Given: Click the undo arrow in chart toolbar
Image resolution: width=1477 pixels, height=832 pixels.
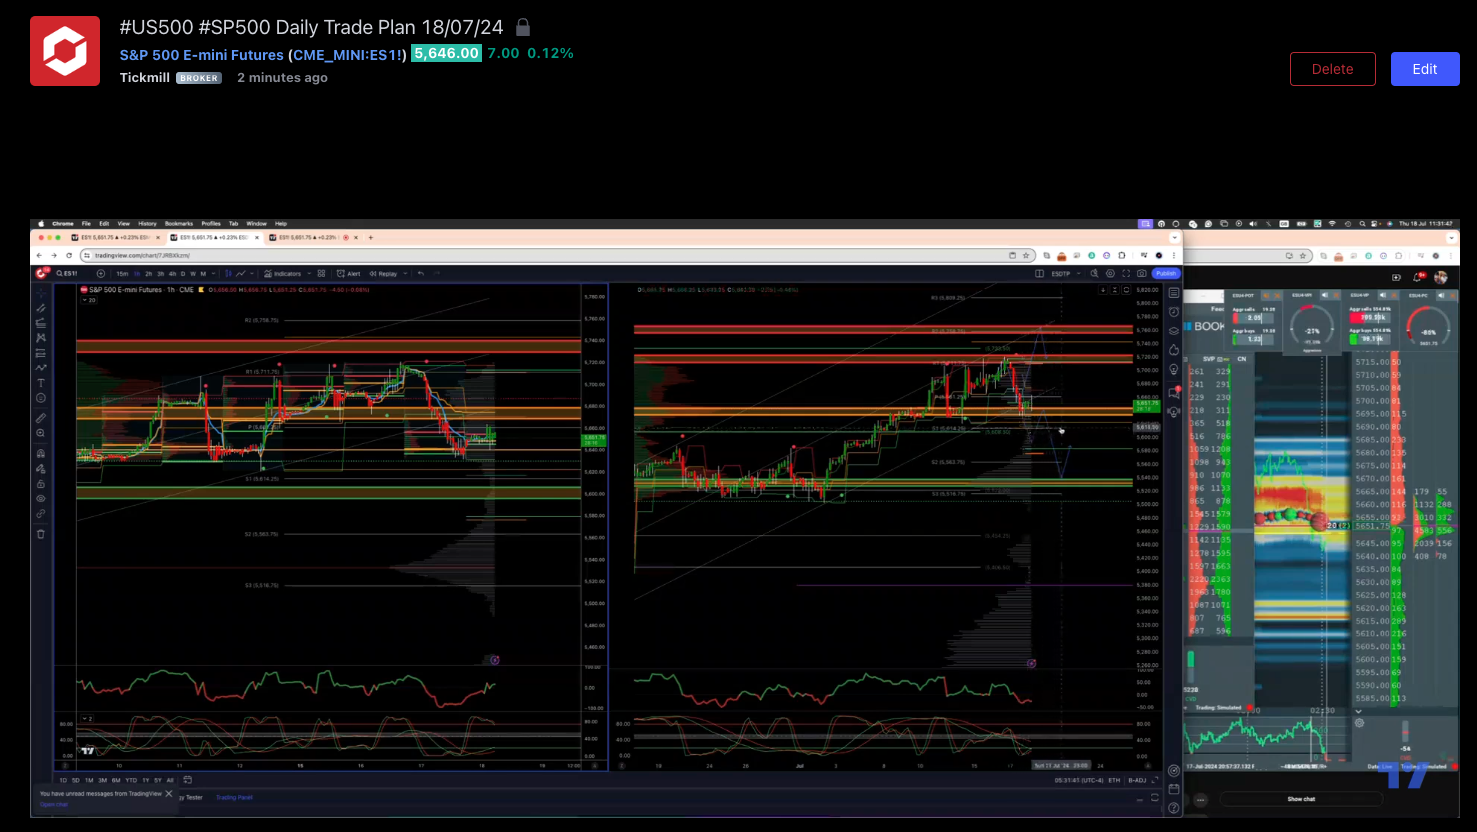Looking at the screenshot, I should pos(421,273).
